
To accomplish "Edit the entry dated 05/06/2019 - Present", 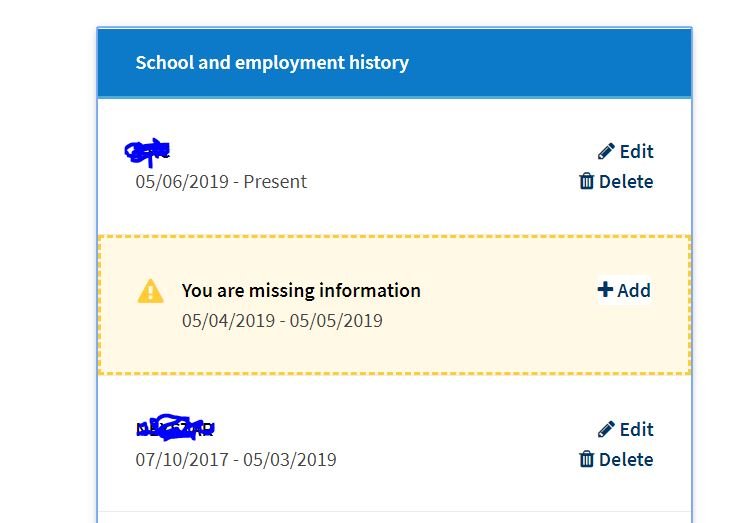I will (x=626, y=152).
